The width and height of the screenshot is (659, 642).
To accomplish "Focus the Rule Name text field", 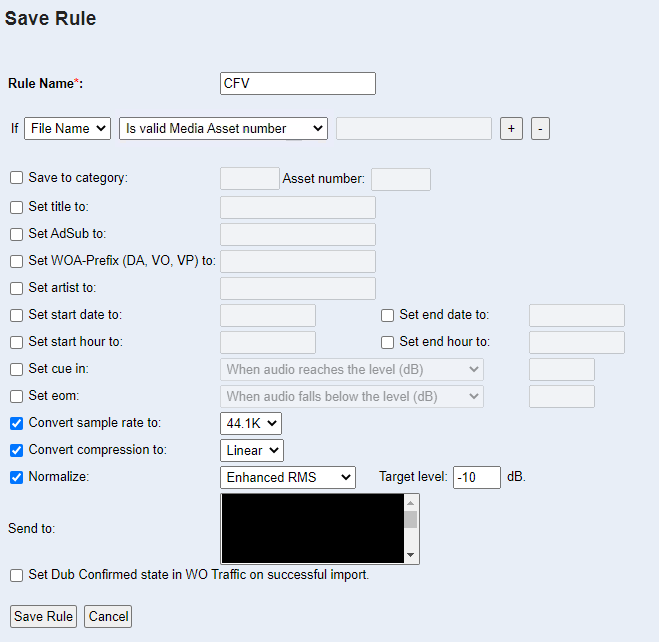I will 298,83.
